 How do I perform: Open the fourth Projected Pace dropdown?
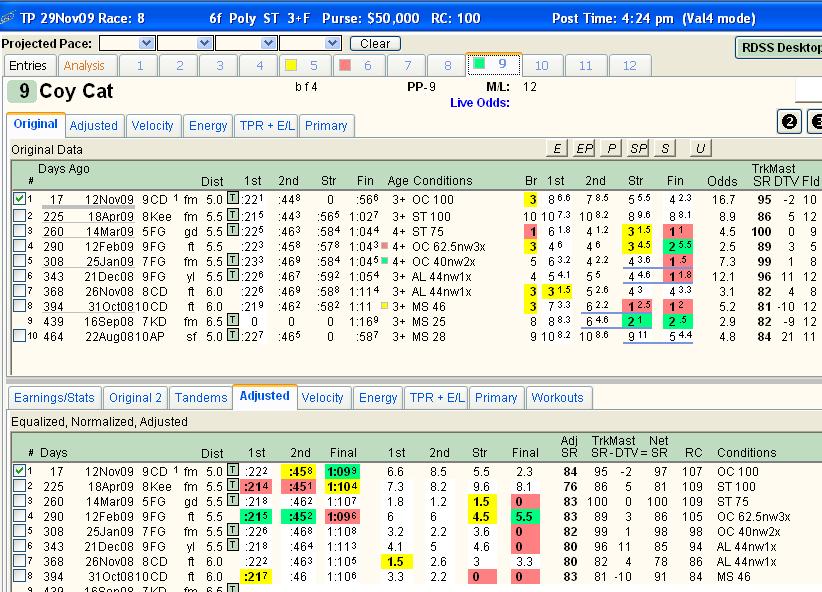[332, 43]
